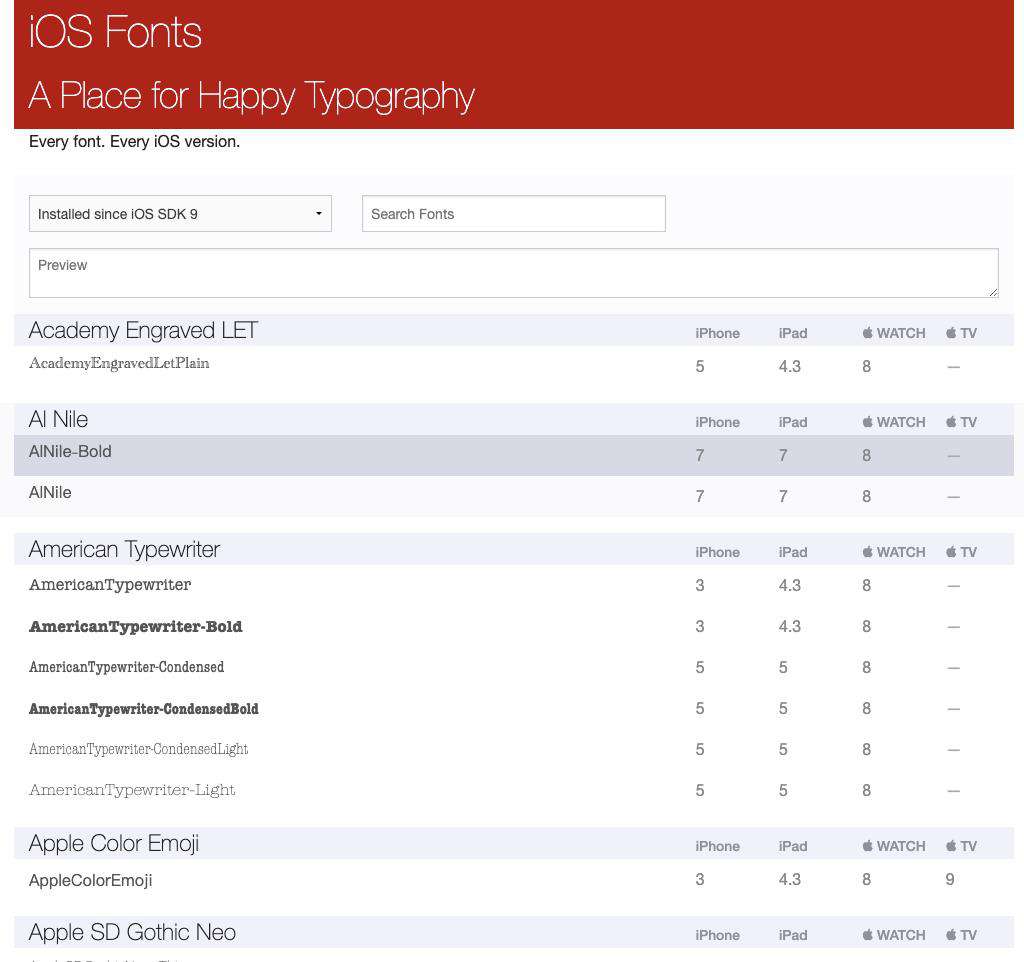Click the Al Nile family heading
This screenshot has height=962, width=1024.
click(58, 419)
